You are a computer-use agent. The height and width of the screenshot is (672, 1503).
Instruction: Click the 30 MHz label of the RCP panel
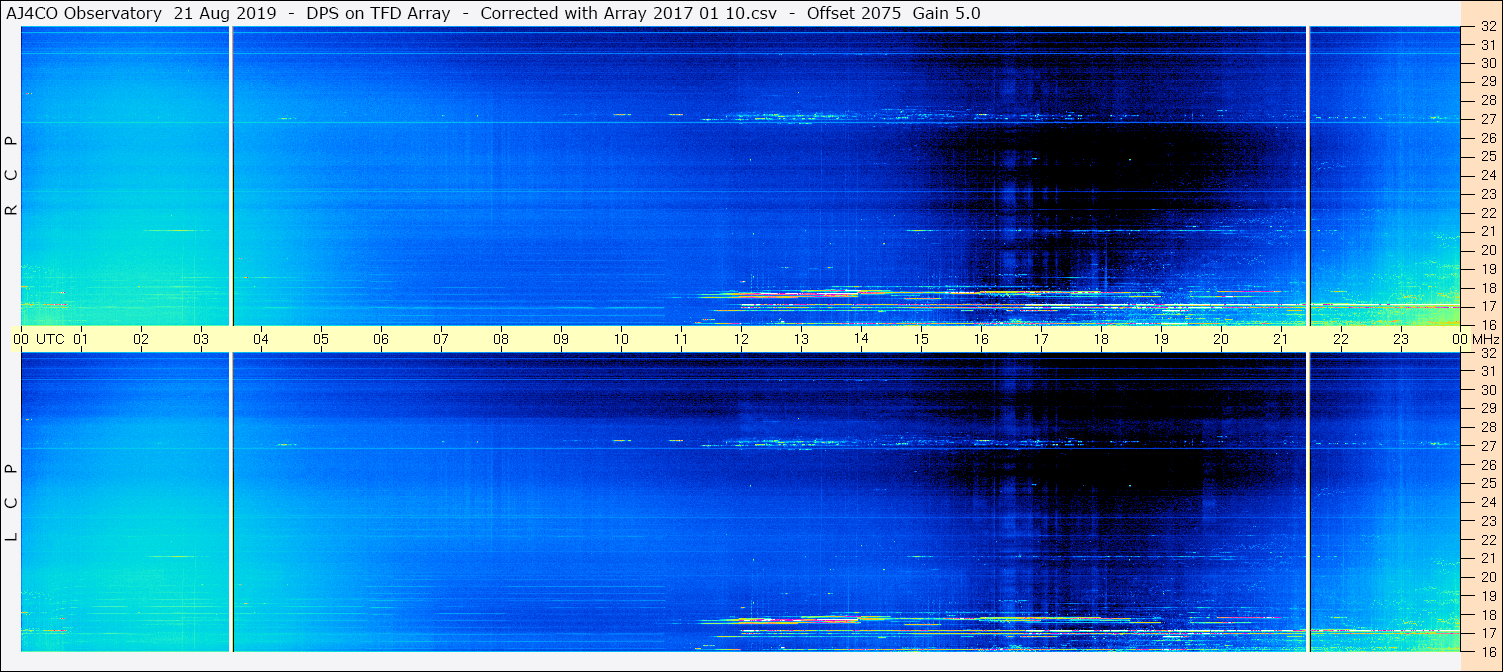[x=1488, y=63]
